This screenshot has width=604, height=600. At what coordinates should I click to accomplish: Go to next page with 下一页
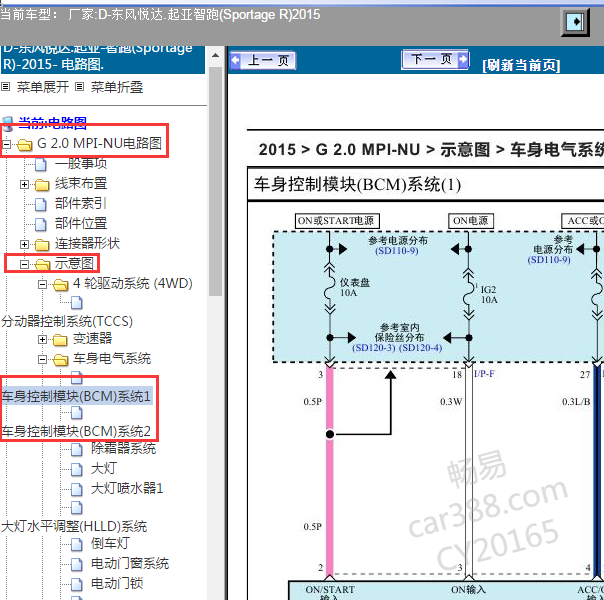tap(435, 60)
